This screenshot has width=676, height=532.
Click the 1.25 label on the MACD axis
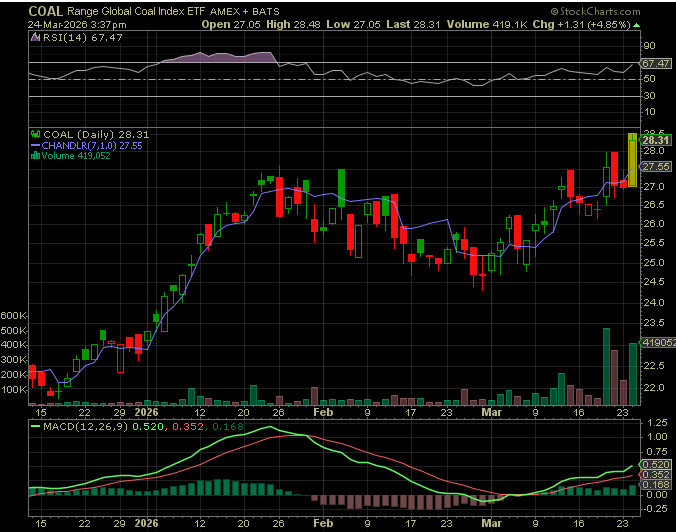tap(657, 423)
